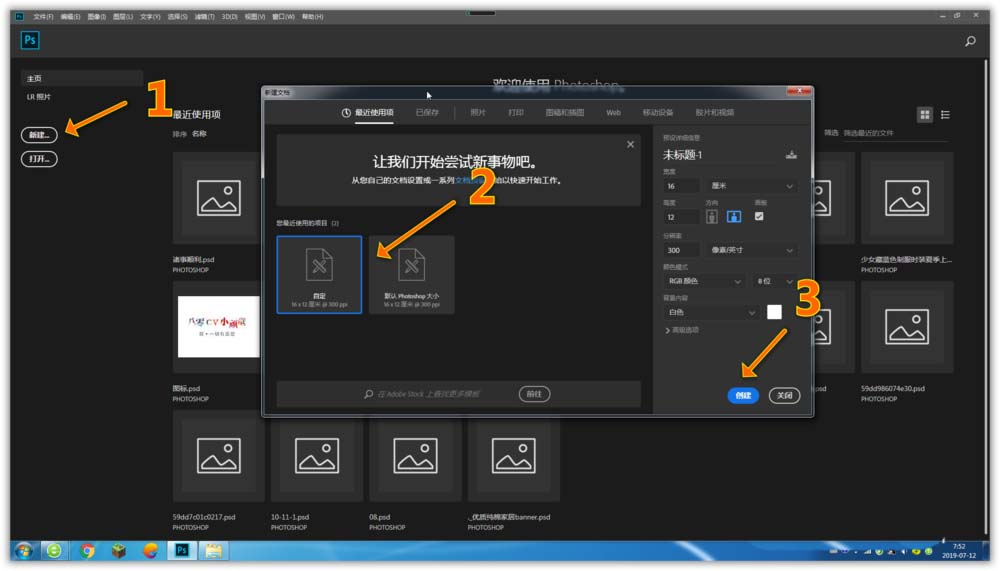Click the 前往 button beside Adobe Stock search
This screenshot has width=1000, height=571.
tap(534, 394)
